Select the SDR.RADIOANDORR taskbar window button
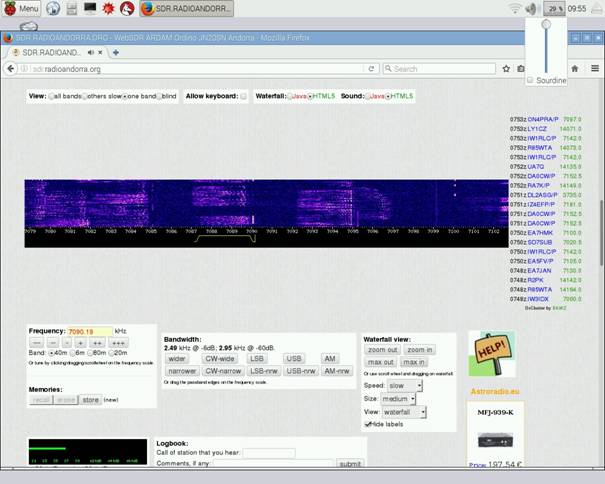 click(186, 8)
